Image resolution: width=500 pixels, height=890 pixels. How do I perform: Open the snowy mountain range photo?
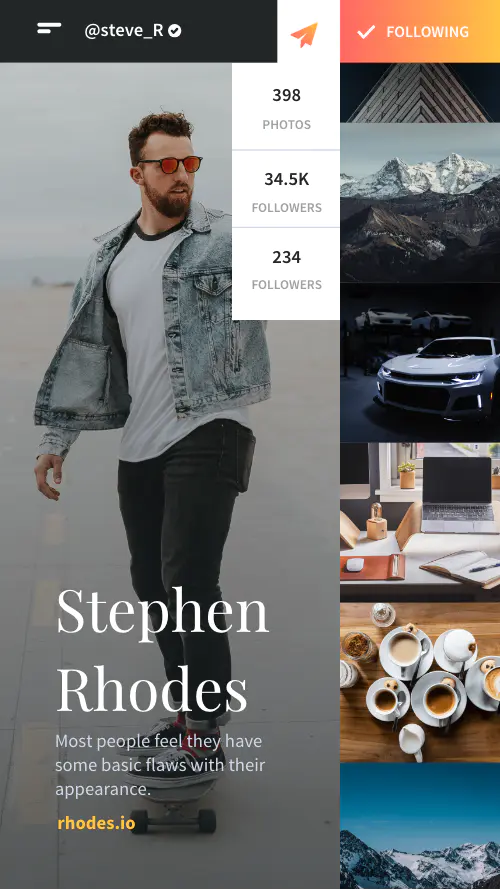pos(420,203)
